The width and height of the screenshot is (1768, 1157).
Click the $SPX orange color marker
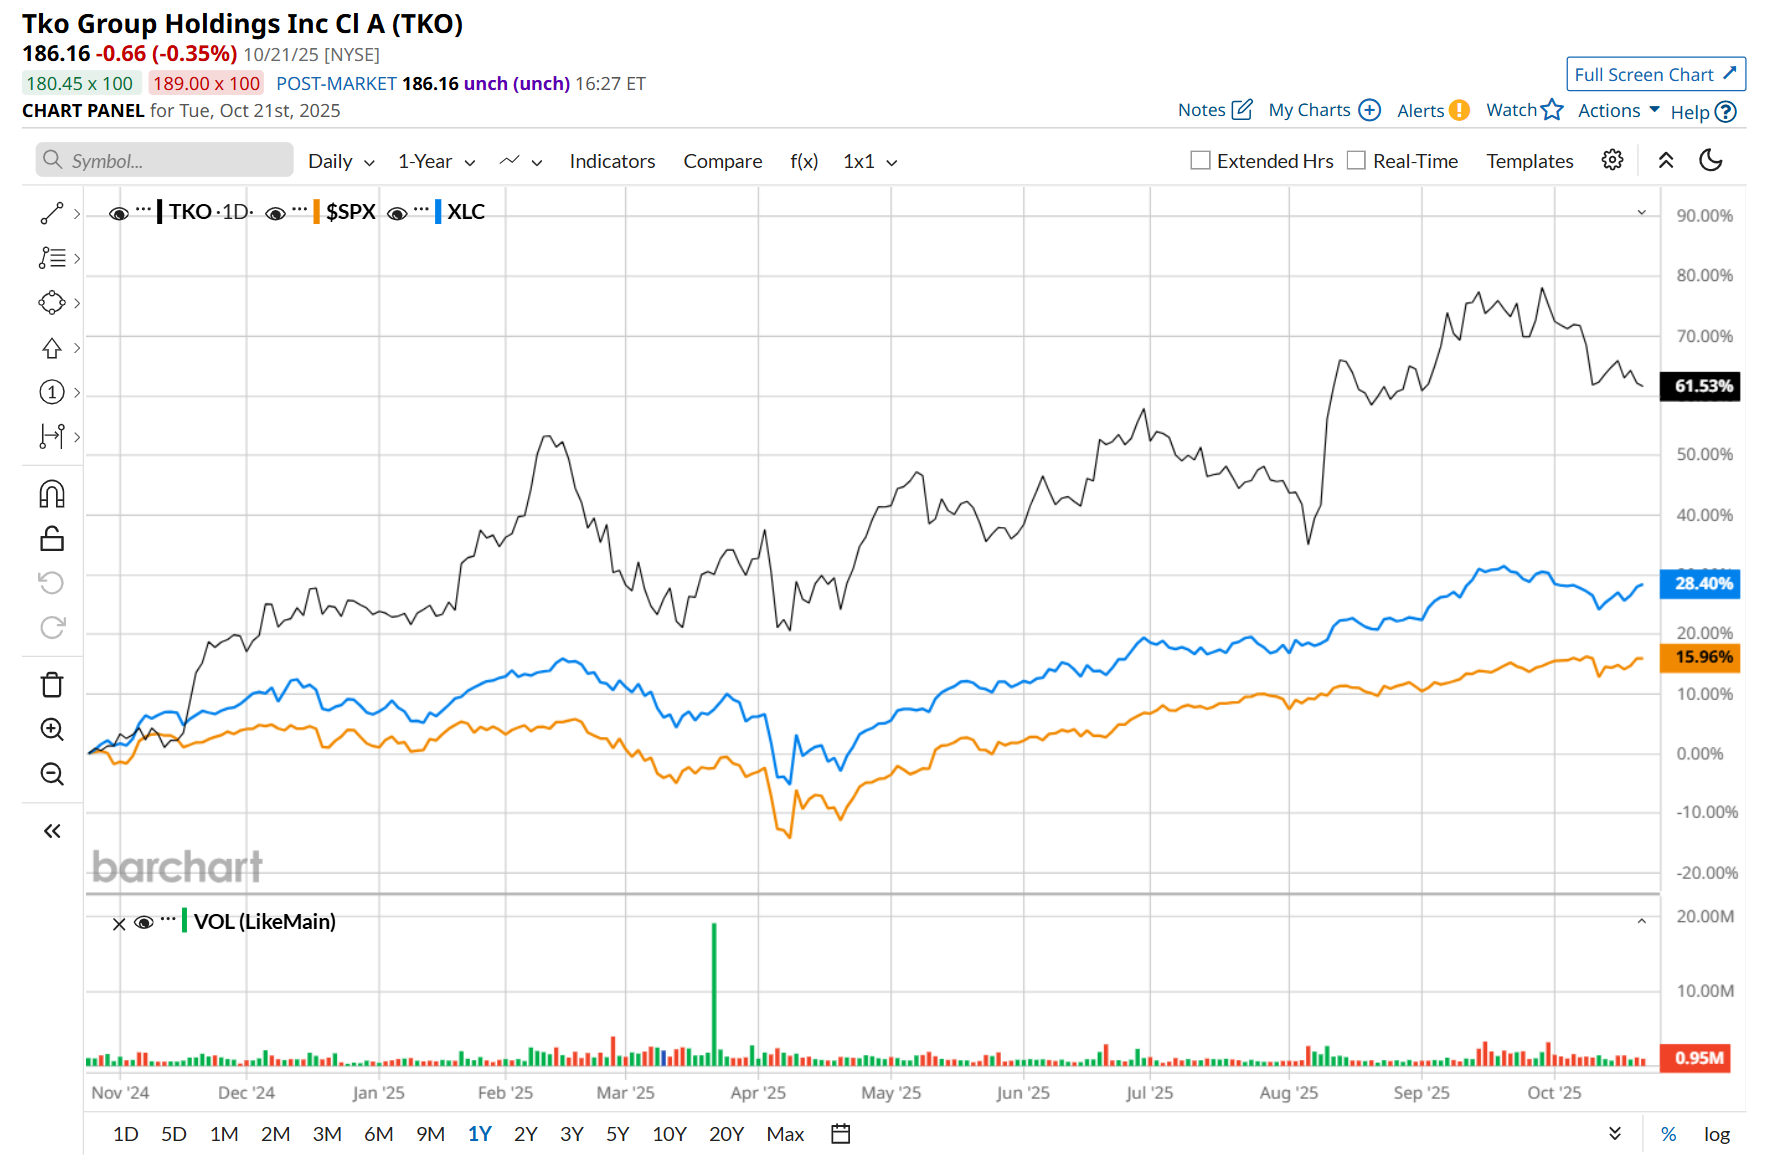(x=317, y=212)
